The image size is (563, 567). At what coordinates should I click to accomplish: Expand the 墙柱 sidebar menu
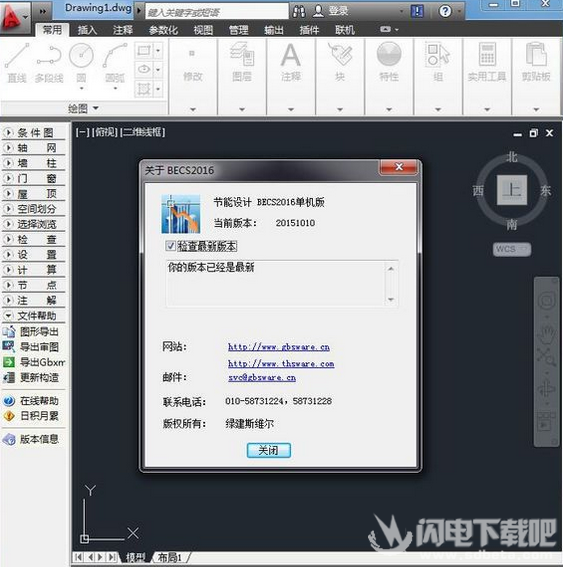[x=34, y=163]
